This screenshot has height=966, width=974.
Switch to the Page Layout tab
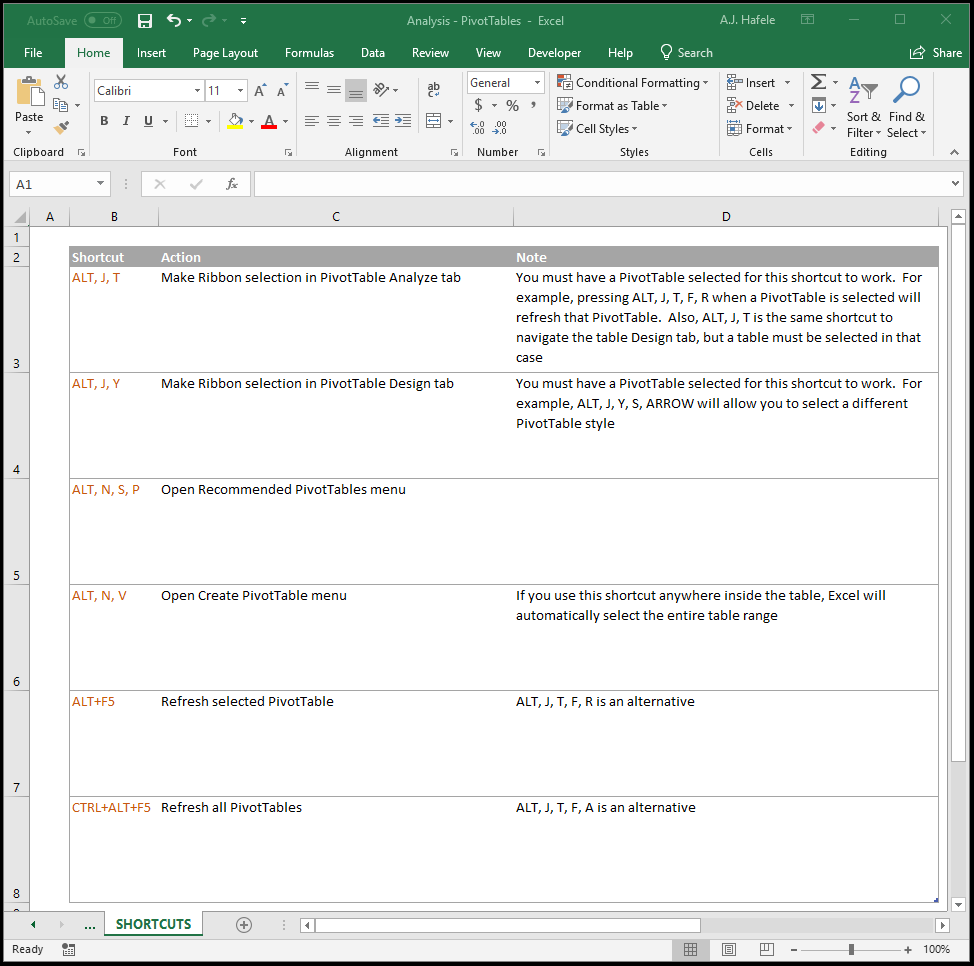click(x=225, y=53)
